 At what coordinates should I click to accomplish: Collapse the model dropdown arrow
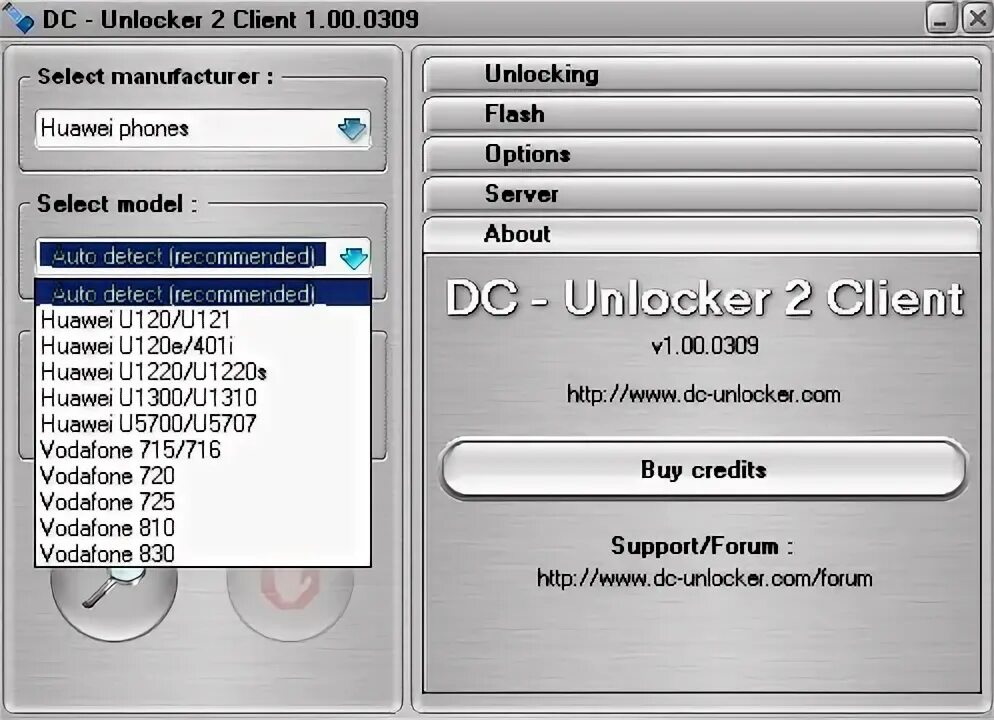(x=353, y=258)
